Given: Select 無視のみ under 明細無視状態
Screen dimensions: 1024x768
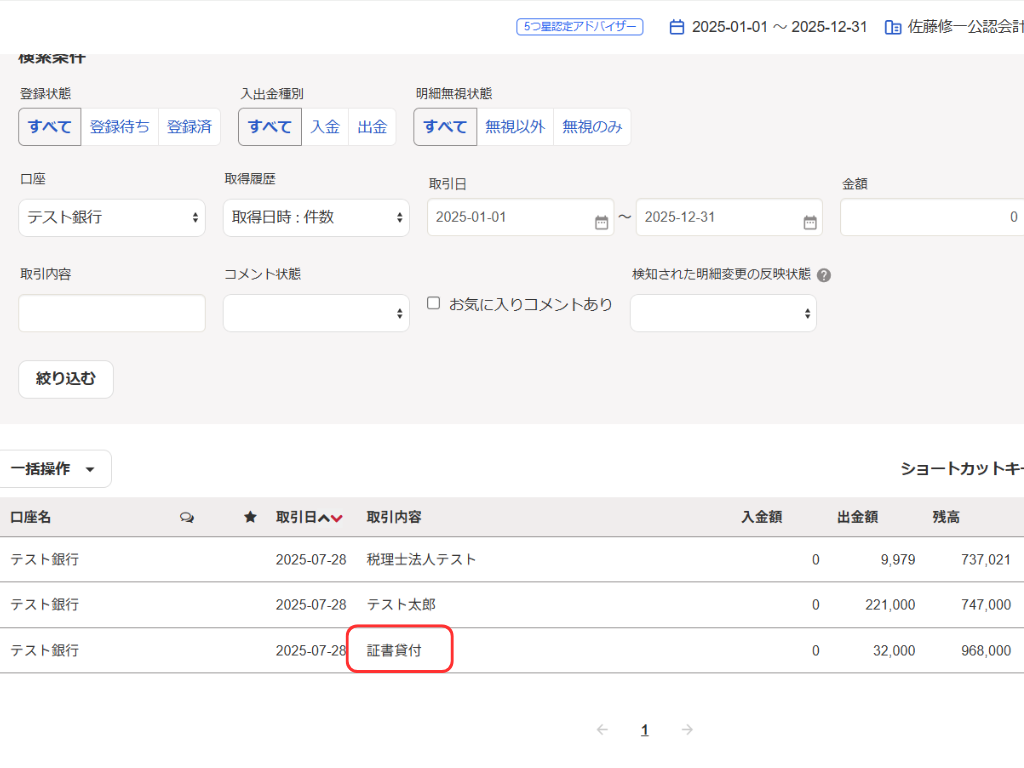Looking at the screenshot, I should 592,127.
